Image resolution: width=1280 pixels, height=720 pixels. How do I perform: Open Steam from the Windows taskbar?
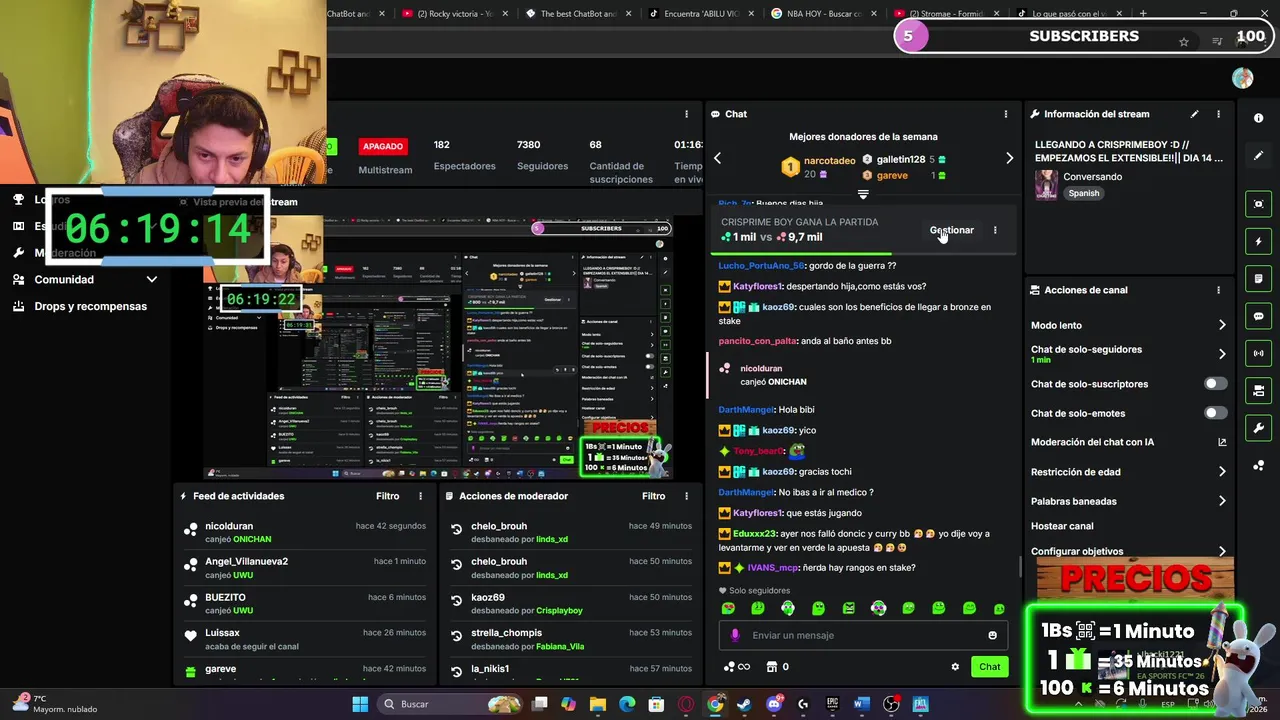pyautogui.click(x=744, y=704)
